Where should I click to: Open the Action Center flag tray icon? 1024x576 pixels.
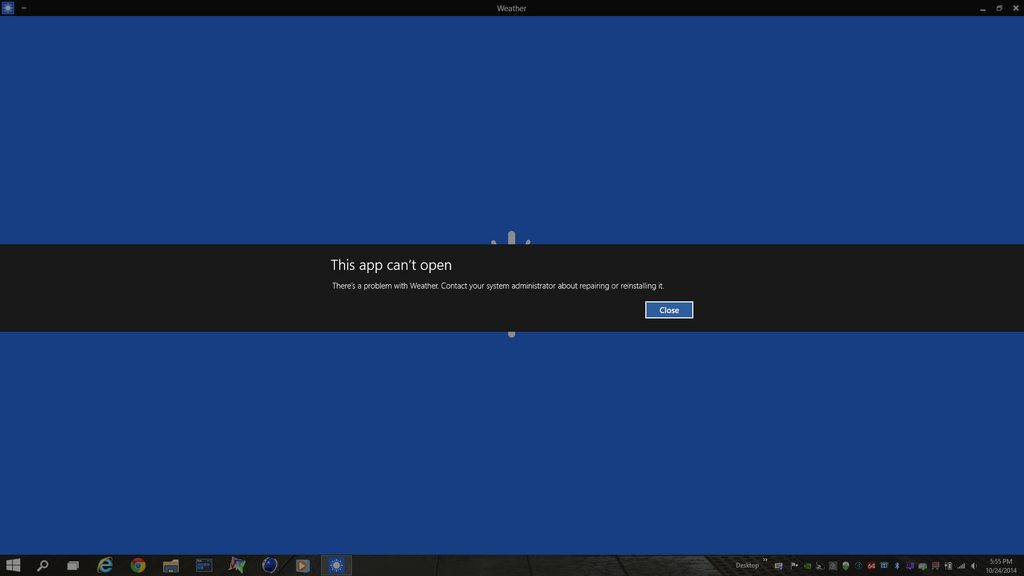coord(794,566)
